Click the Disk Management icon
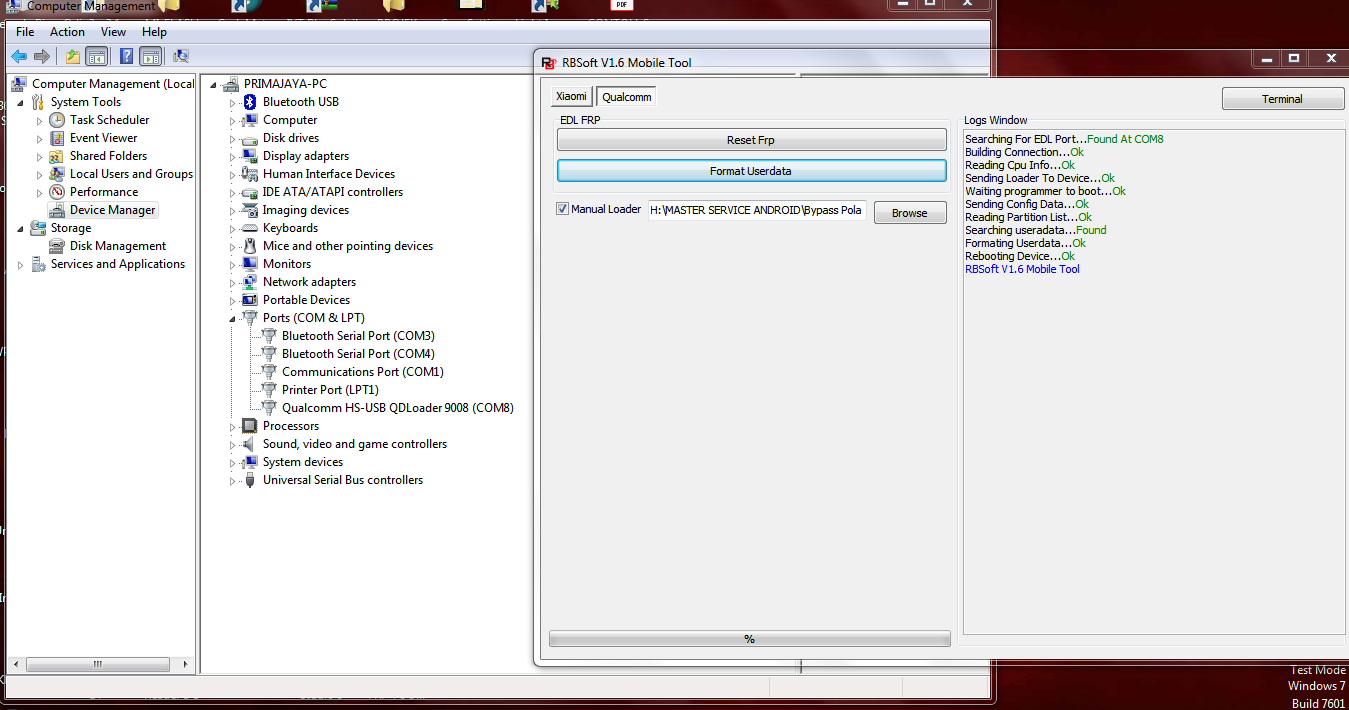The height and width of the screenshot is (710, 1349). click(57, 246)
